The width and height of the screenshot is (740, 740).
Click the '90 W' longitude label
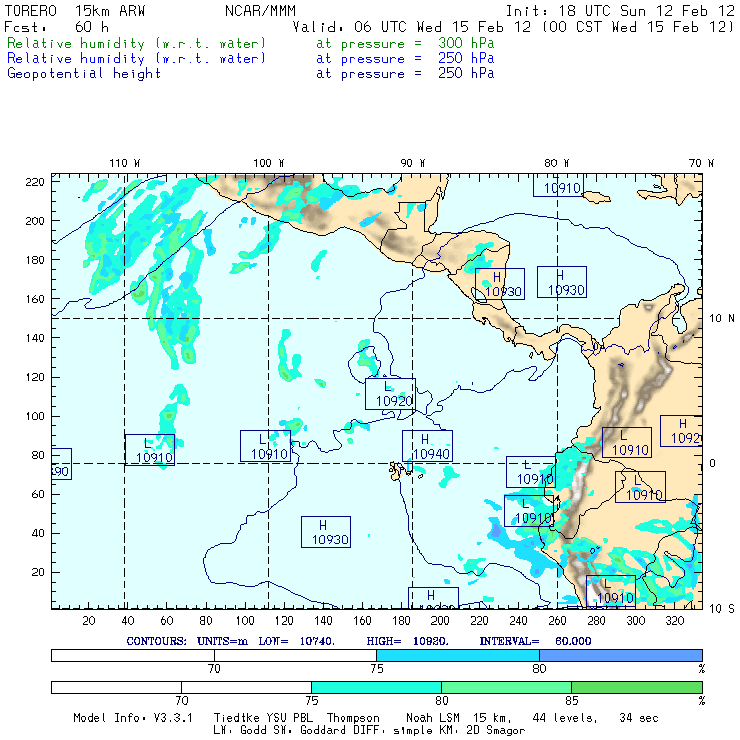(x=413, y=163)
